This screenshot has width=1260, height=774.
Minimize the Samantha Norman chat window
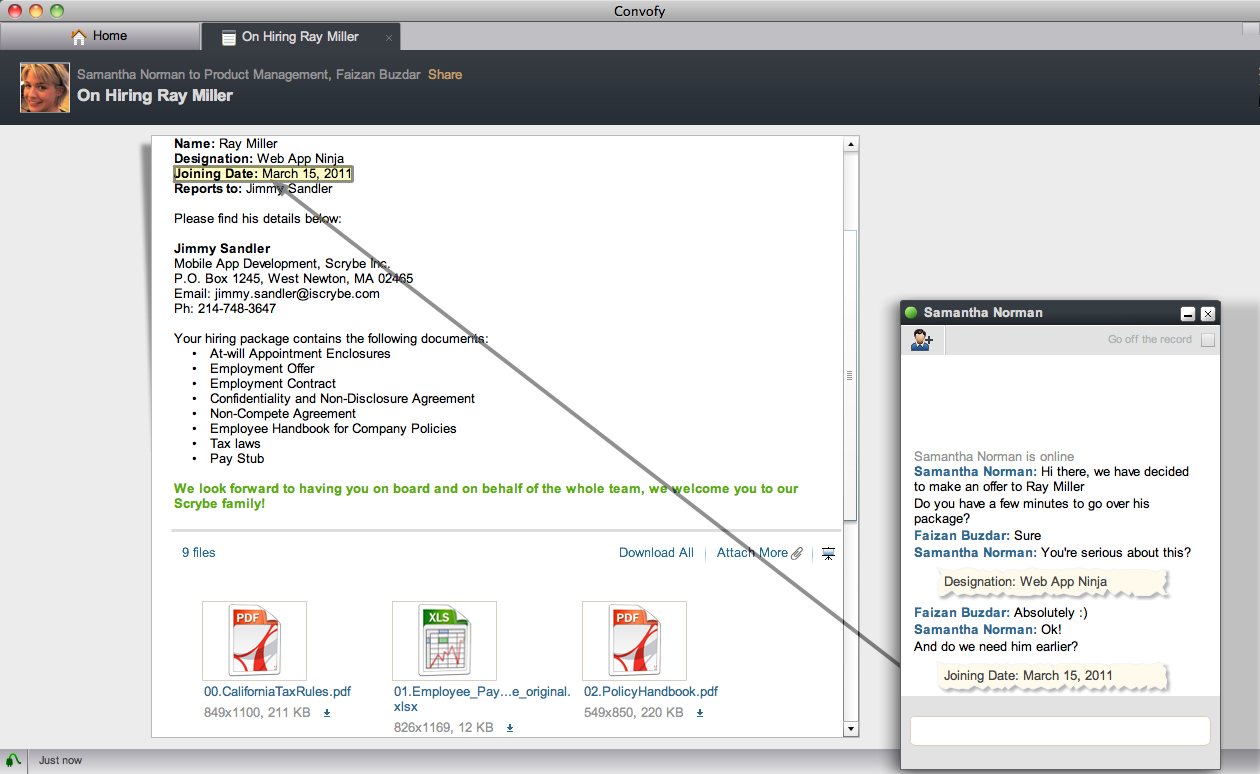[x=1188, y=314]
